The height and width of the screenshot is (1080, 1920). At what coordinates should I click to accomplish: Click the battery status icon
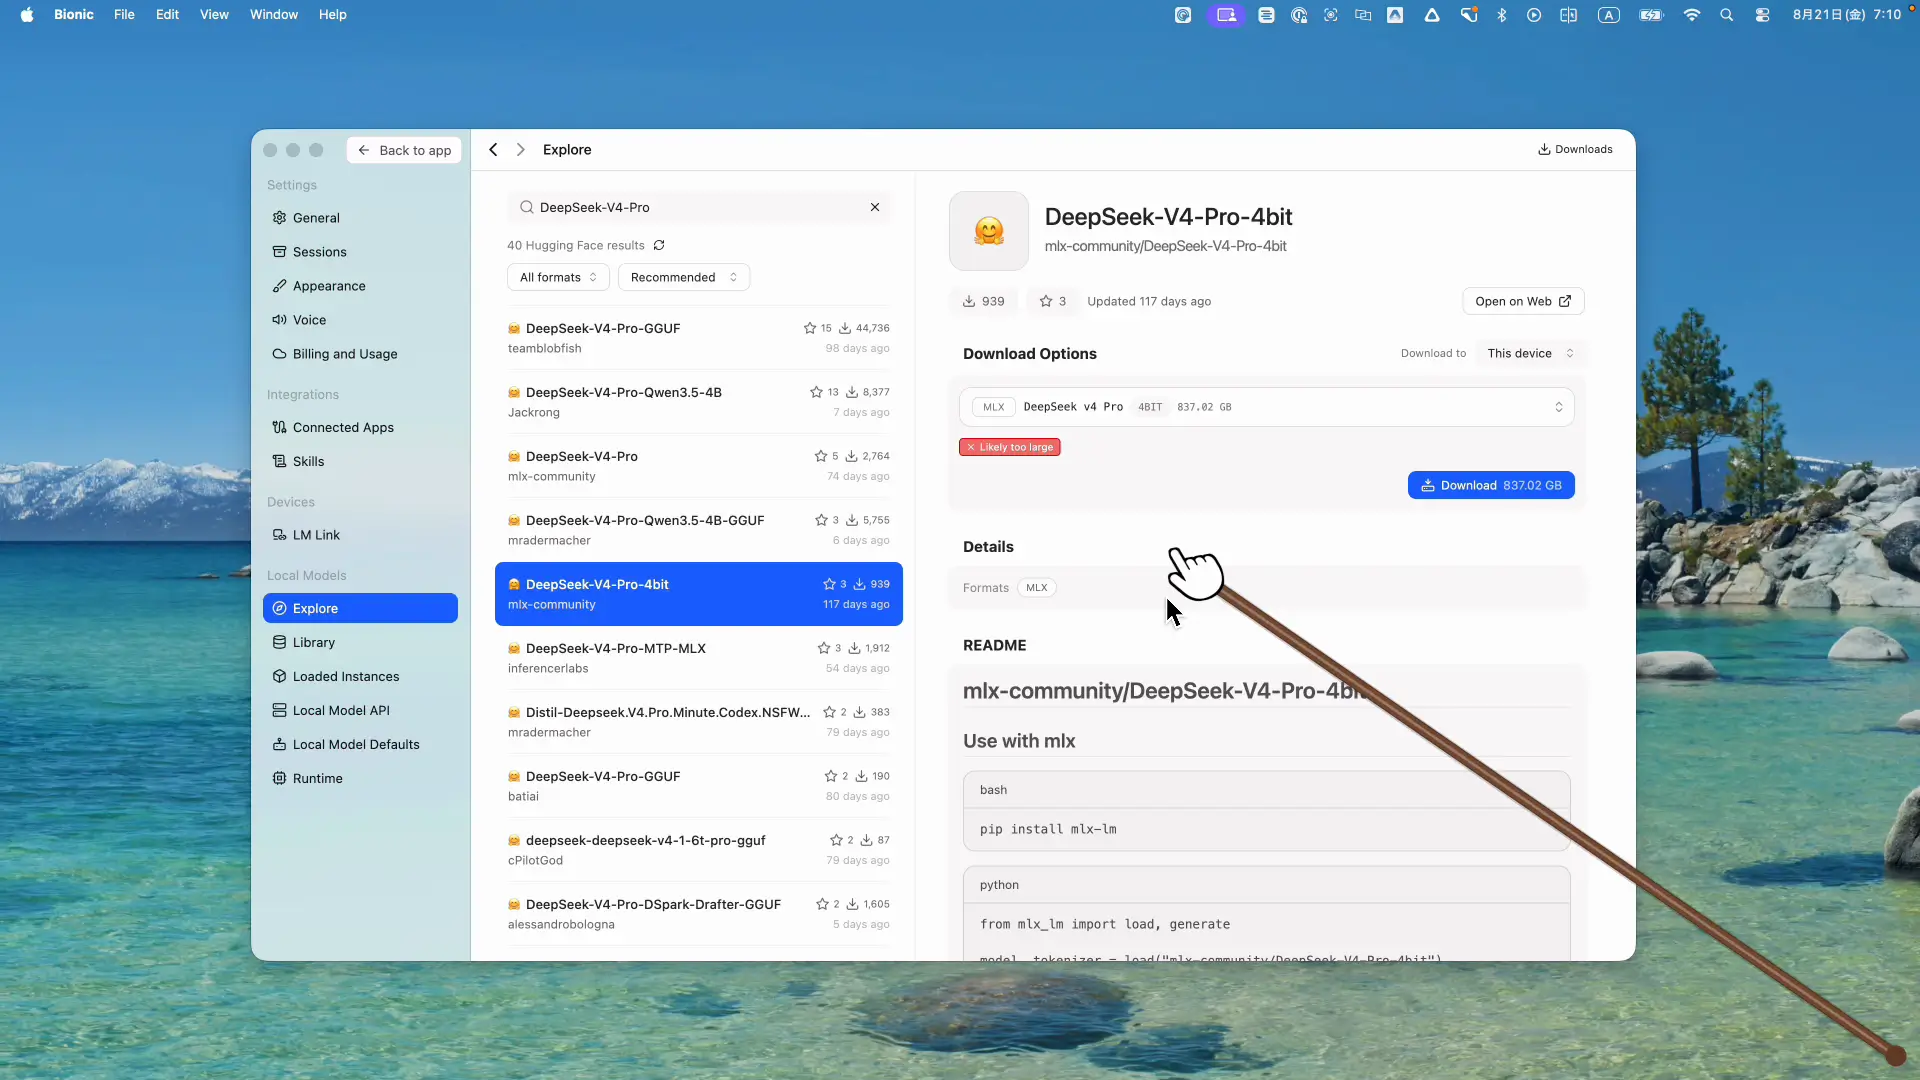[x=1651, y=15]
